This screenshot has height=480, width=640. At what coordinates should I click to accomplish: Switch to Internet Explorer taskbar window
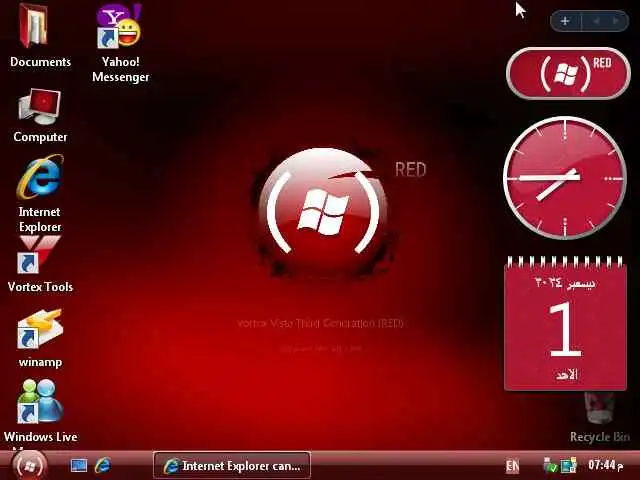pyautogui.click(x=232, y=465)
